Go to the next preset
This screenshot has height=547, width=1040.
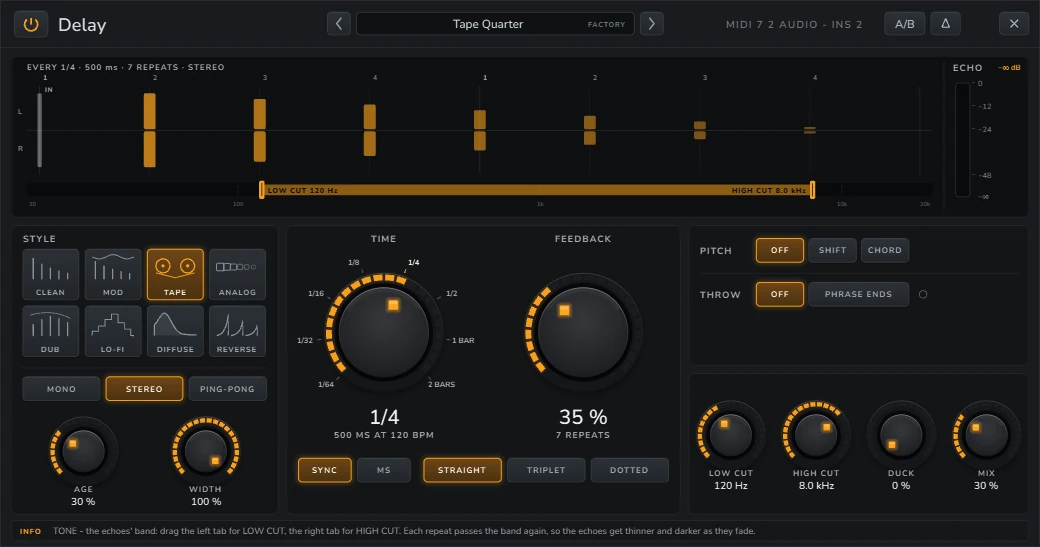coord(651,24)
